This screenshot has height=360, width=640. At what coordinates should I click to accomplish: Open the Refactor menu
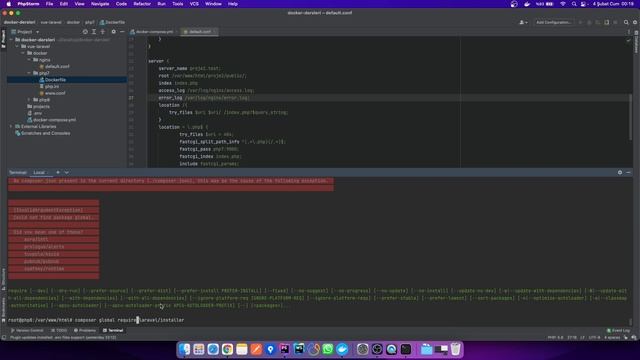pyautogui.click(x=142, y=4)
